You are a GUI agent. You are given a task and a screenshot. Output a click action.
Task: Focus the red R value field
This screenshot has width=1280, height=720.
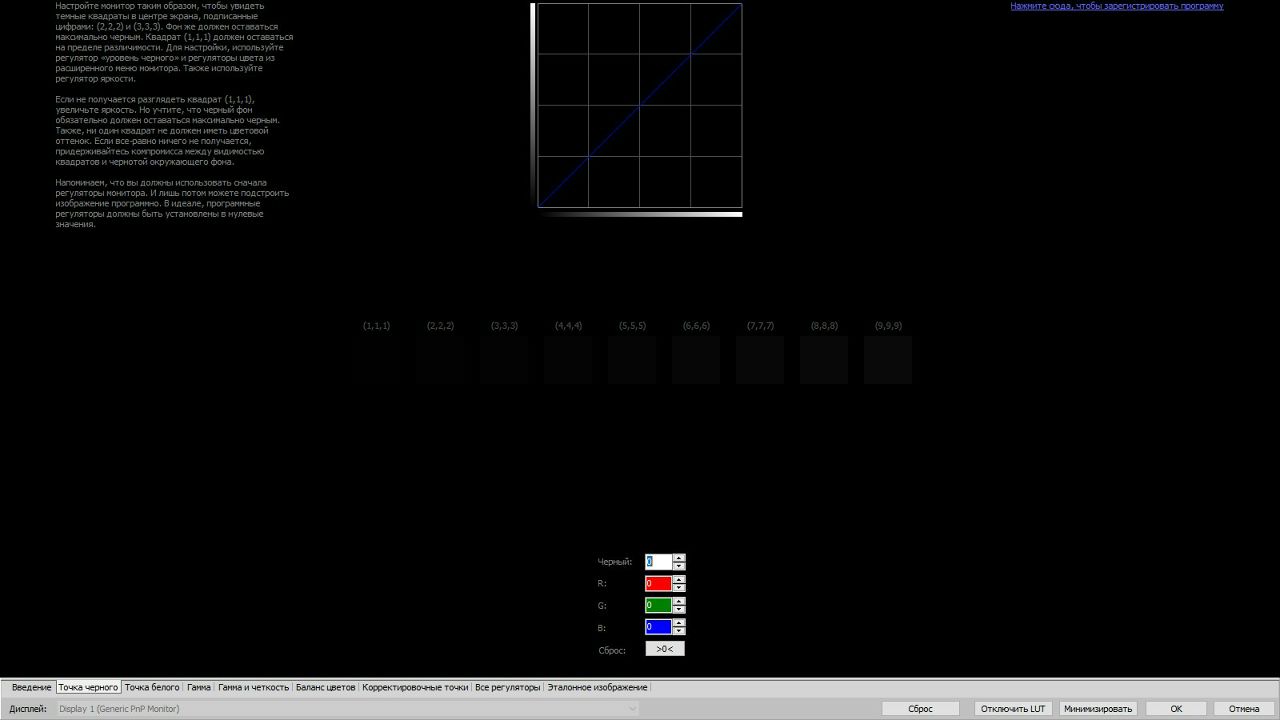[658, 584]
